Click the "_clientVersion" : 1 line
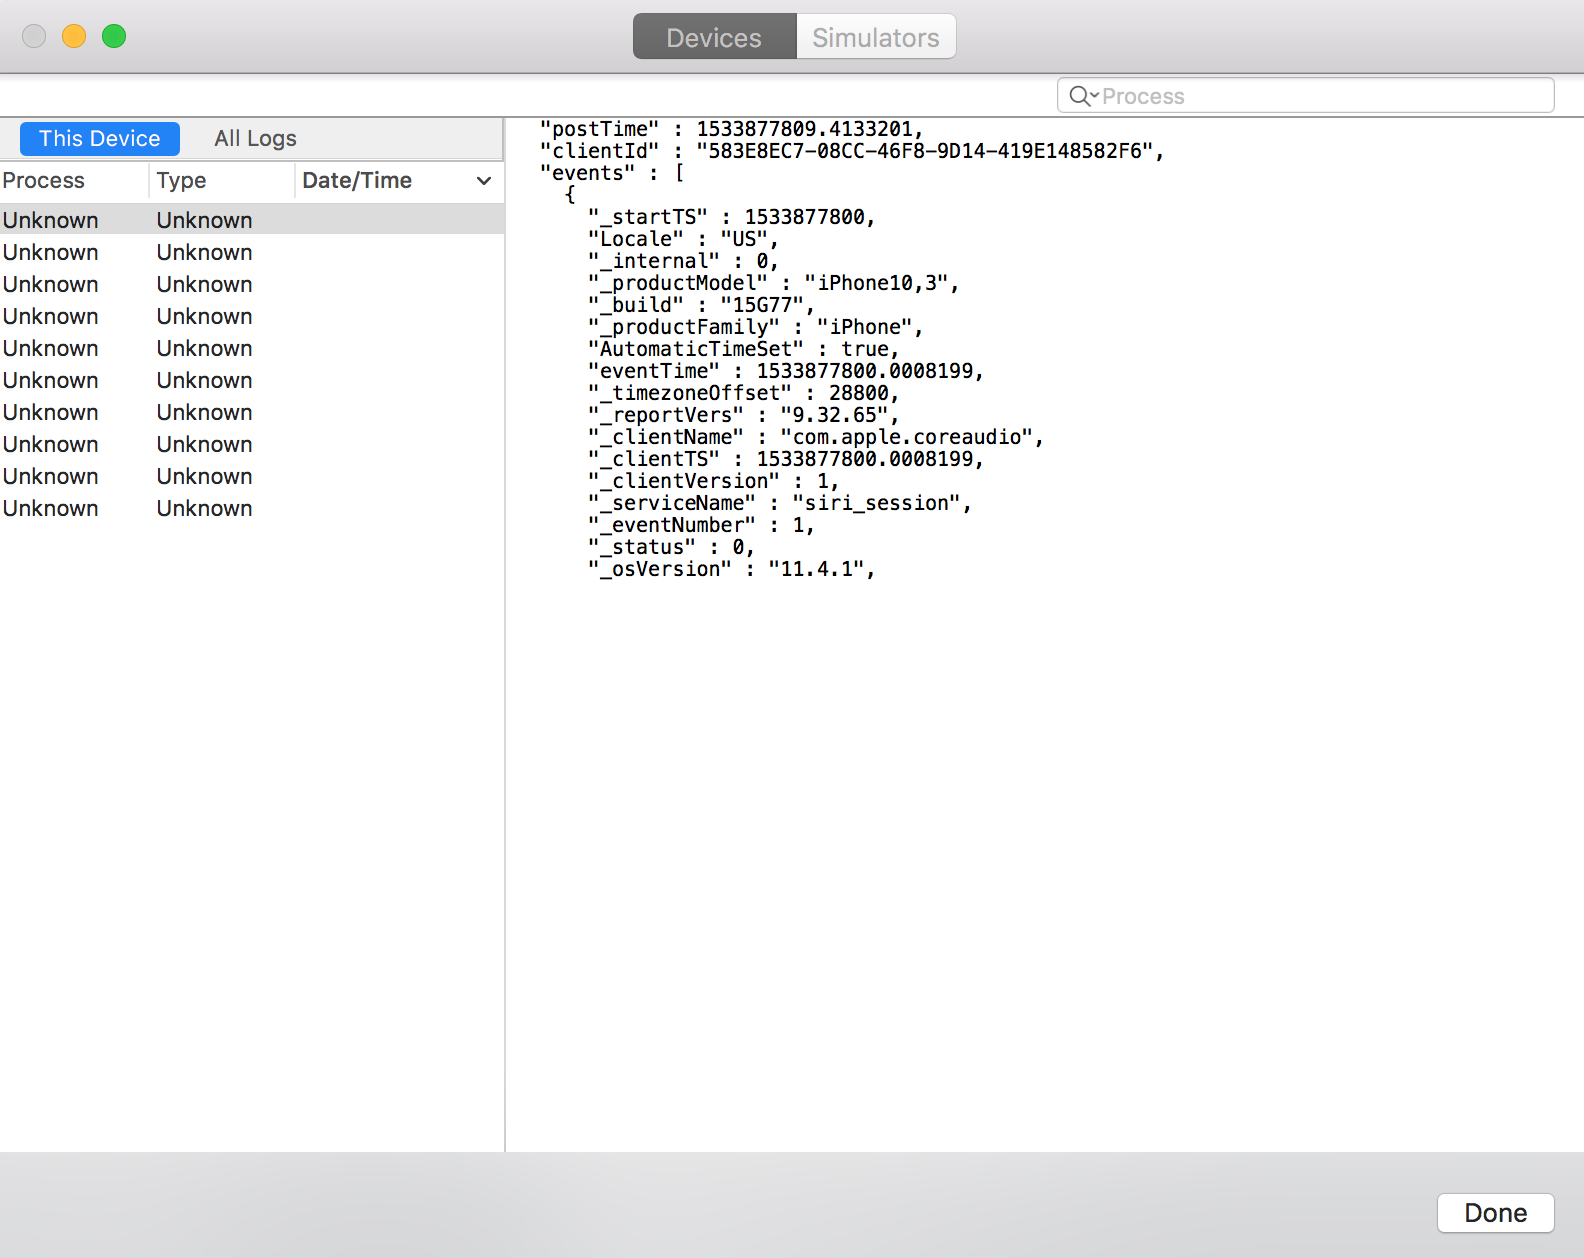Viewport: 1584px width, 1258px height. tap(713, 481)
